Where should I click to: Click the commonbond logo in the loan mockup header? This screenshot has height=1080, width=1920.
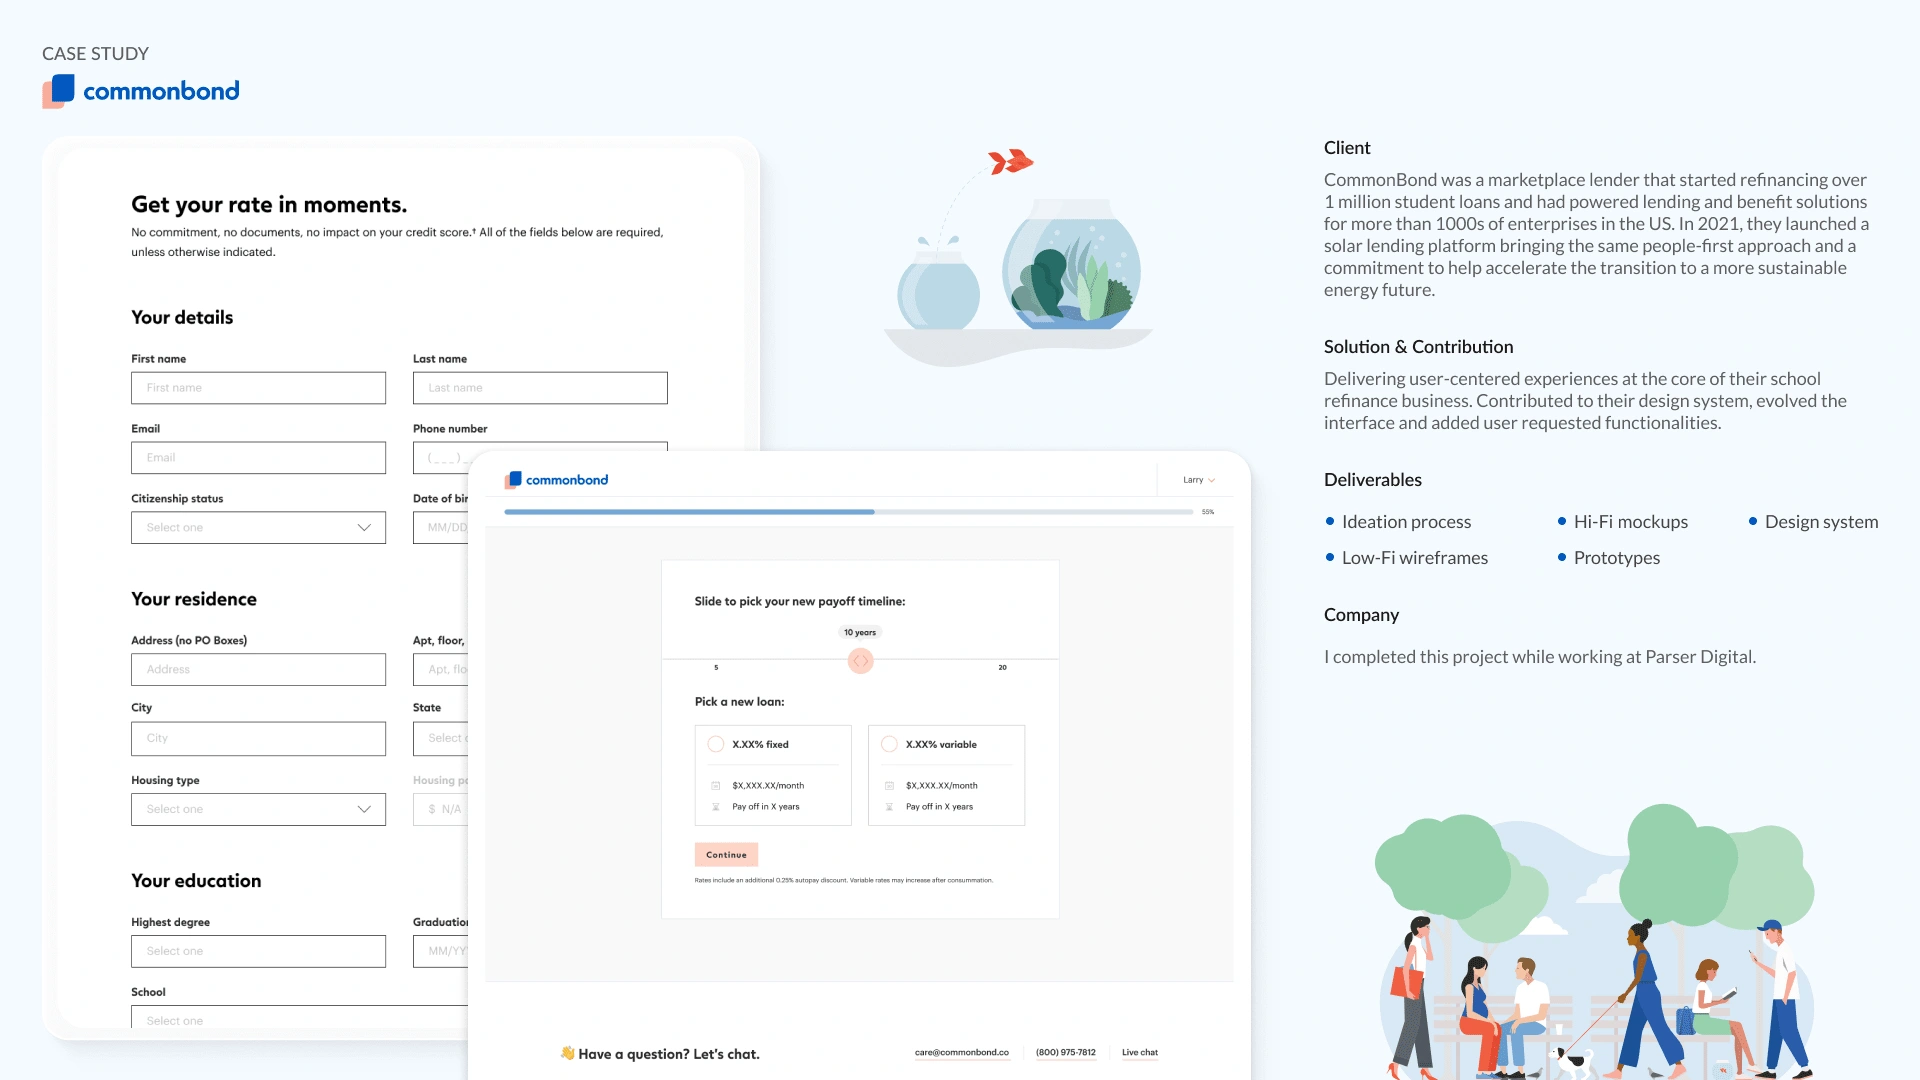(x=557, y=480)
